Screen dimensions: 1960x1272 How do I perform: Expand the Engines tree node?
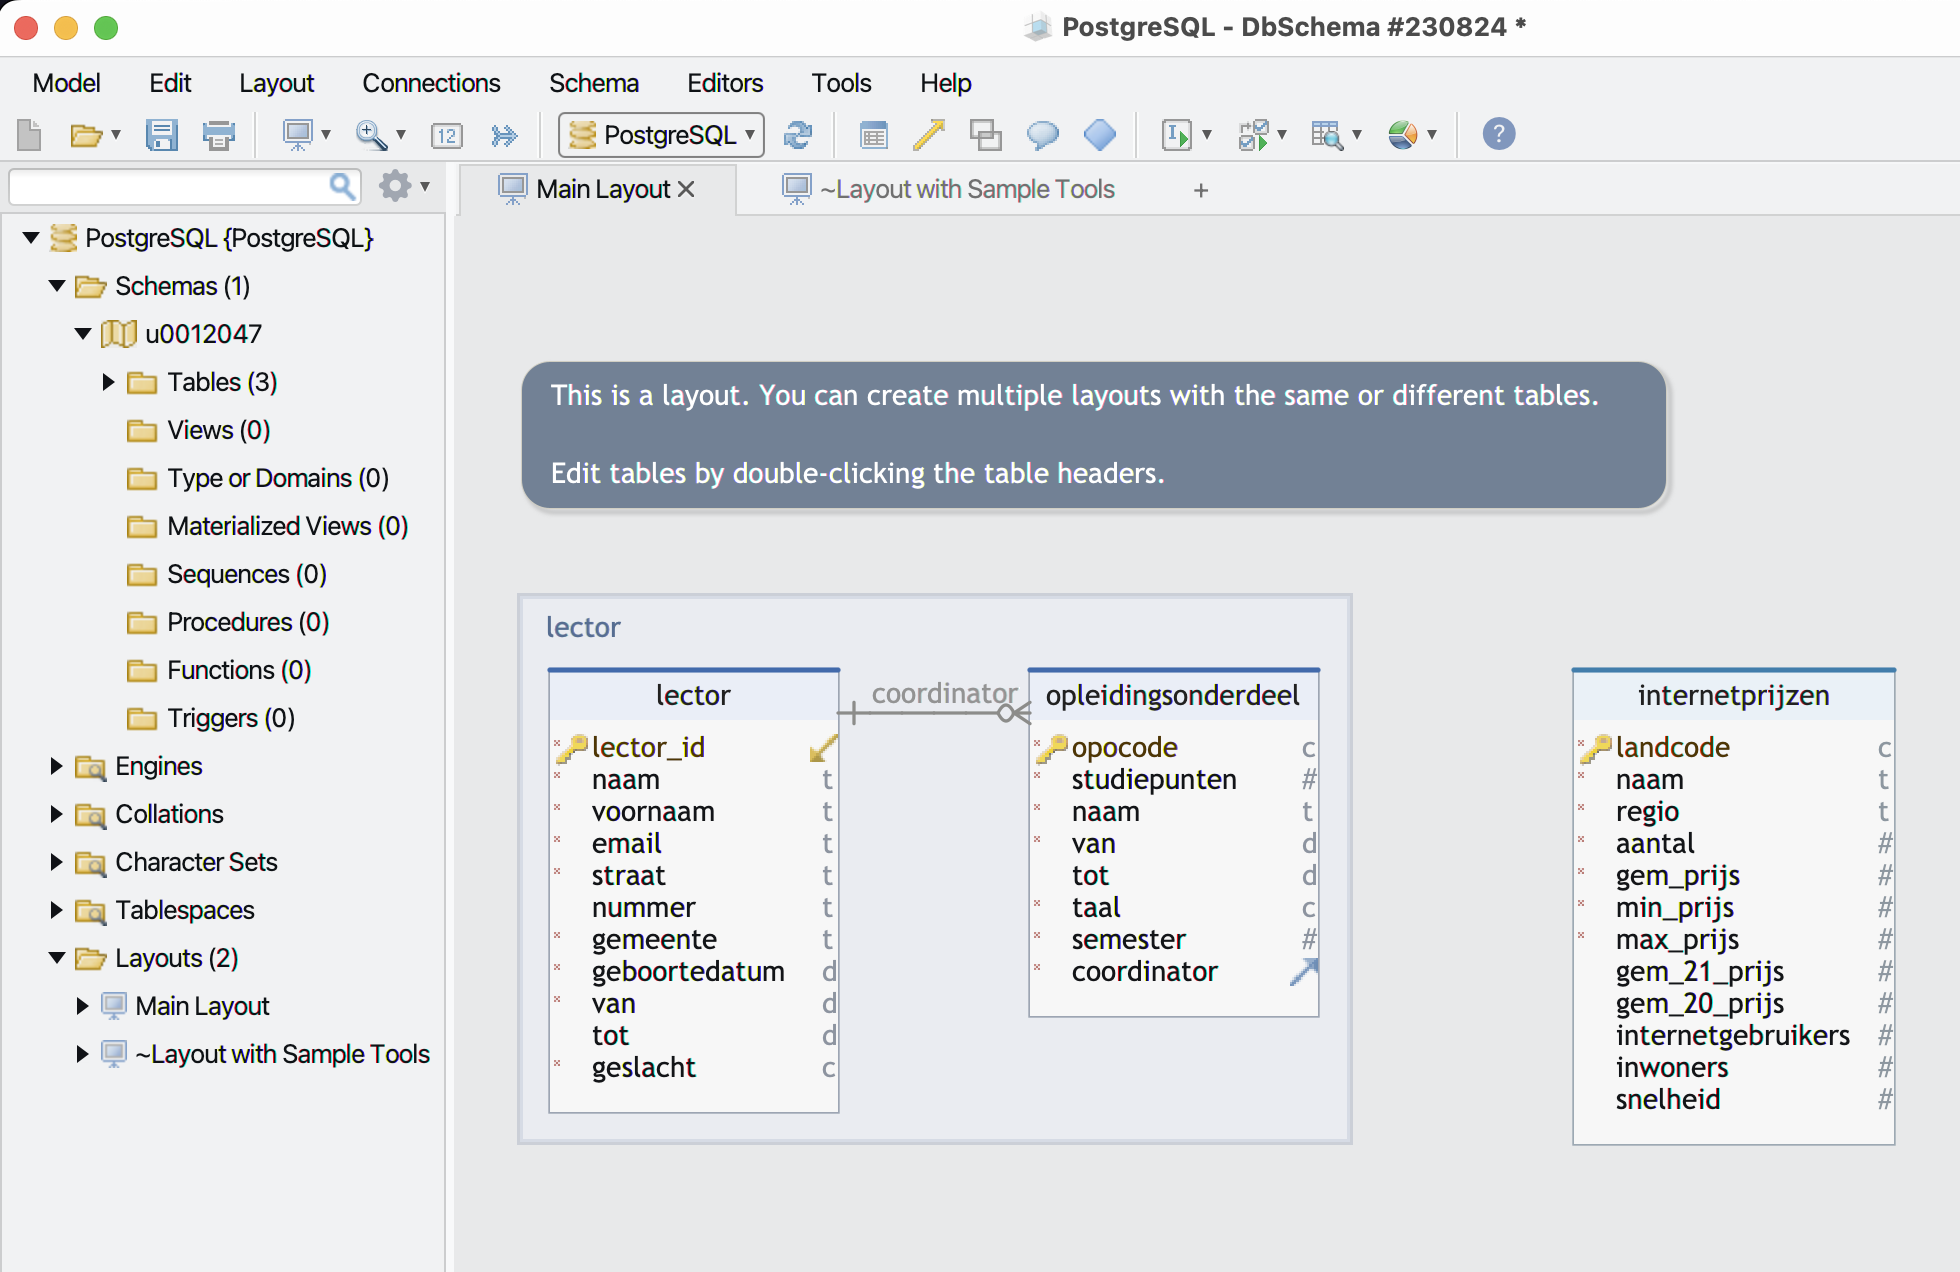pos(57,766)
